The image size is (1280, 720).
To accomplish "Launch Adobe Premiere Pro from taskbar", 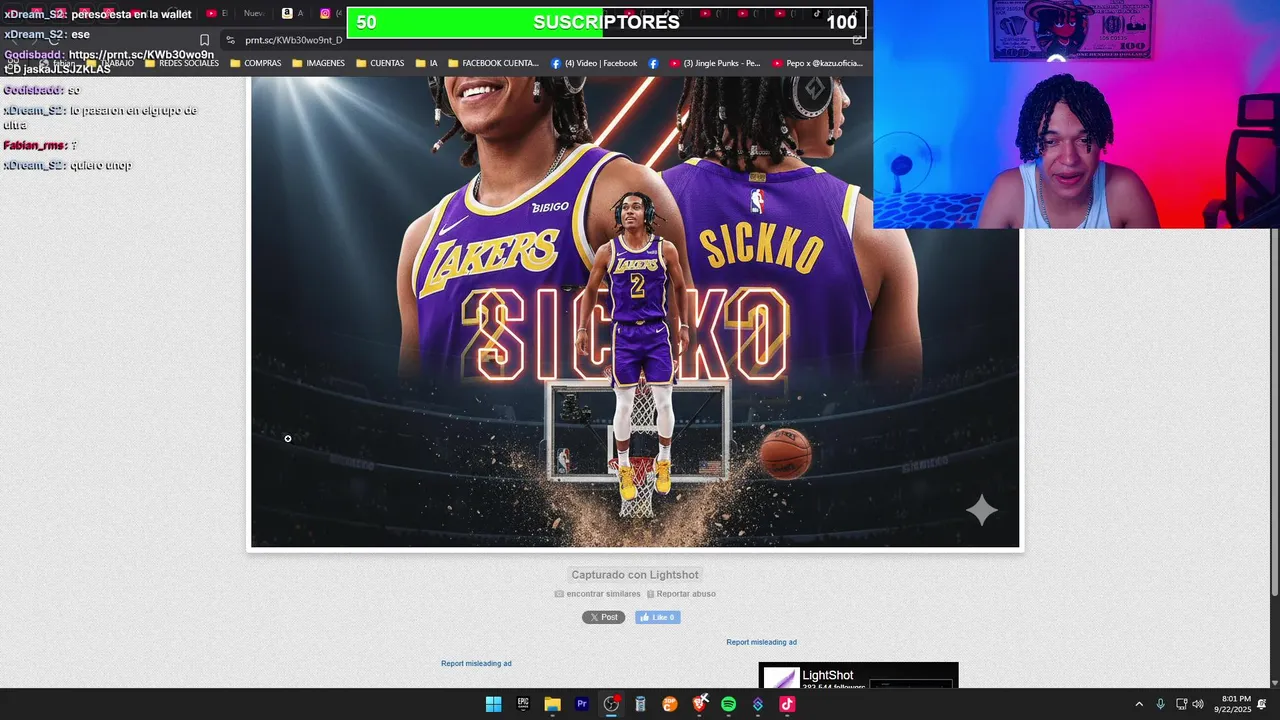I will [582, 704].
